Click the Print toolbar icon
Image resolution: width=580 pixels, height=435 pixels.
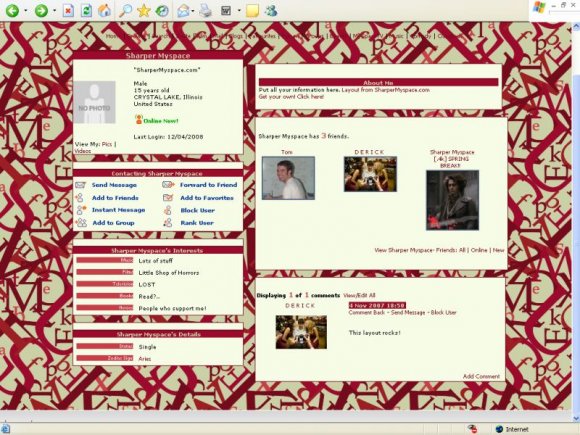pos(206,11)
